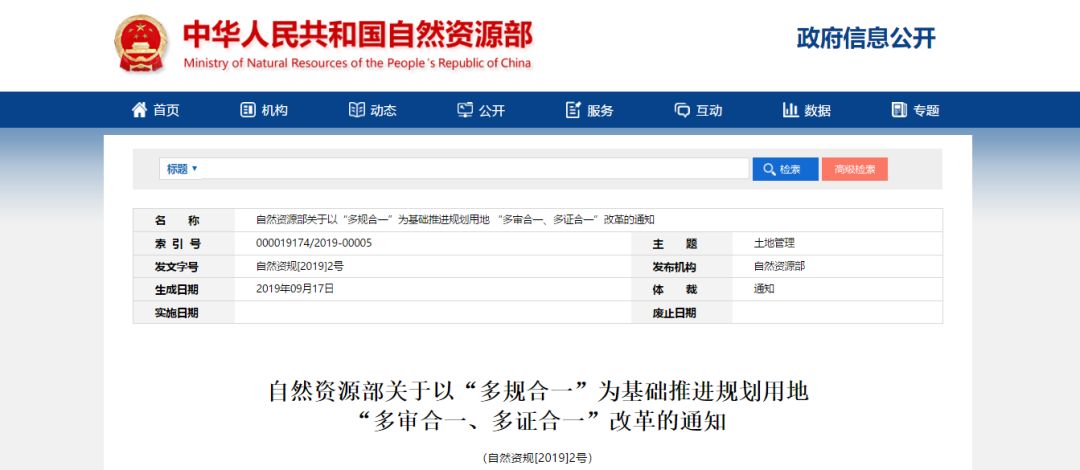
Task: Click the English ministry name subtitle
Action: (x=357, y=63)
